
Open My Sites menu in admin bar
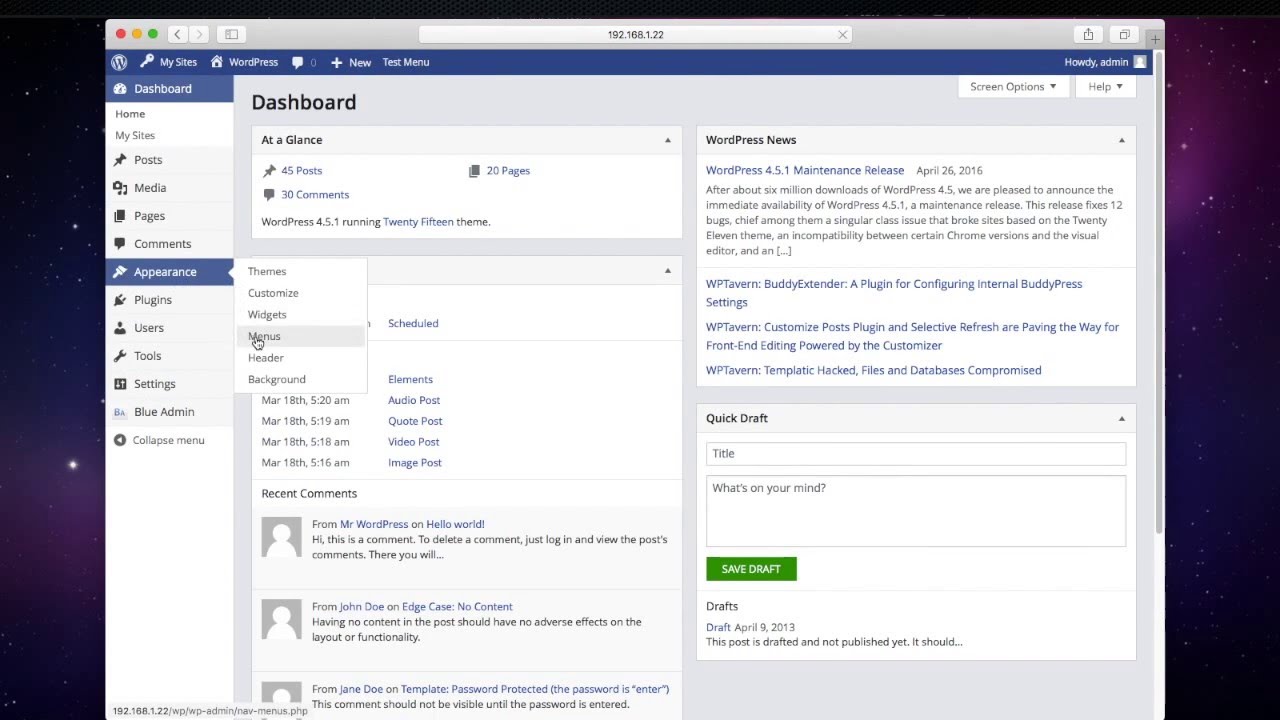tap(169, 62)
